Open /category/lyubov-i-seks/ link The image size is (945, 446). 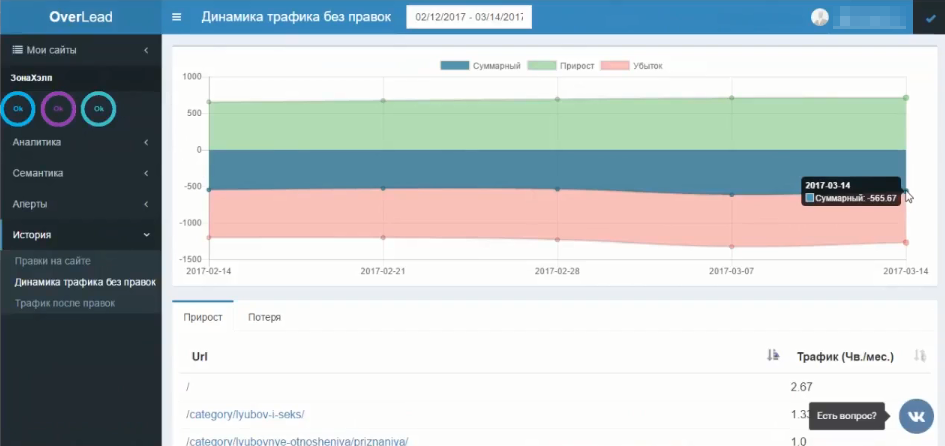(x=245, y=415)
